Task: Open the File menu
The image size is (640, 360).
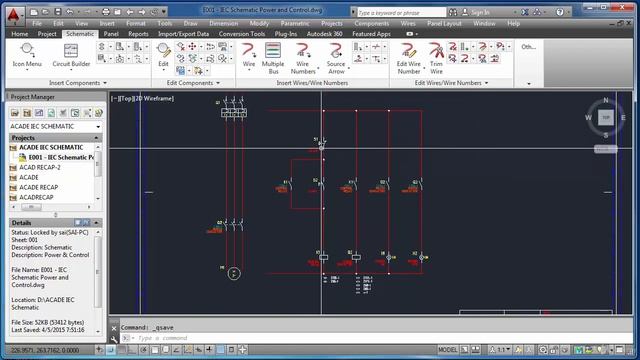Action: coord(37,24)
